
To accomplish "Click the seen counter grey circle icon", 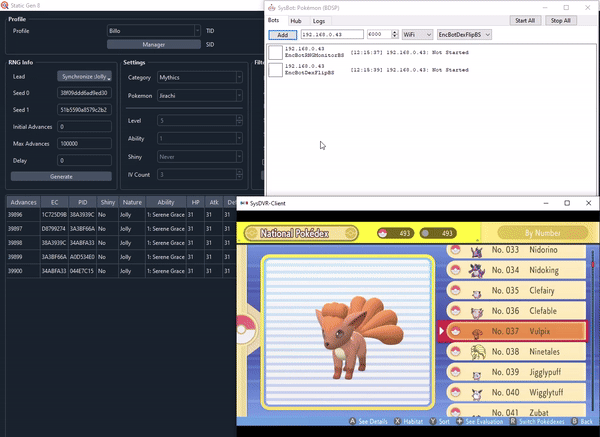I will pos(425,233).
